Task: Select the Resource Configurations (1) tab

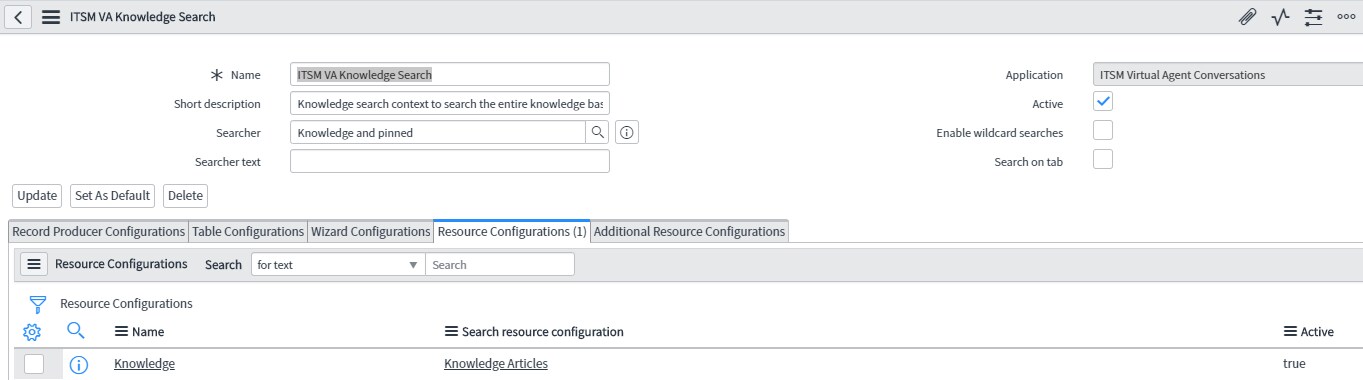Action: tap(512, 231)
